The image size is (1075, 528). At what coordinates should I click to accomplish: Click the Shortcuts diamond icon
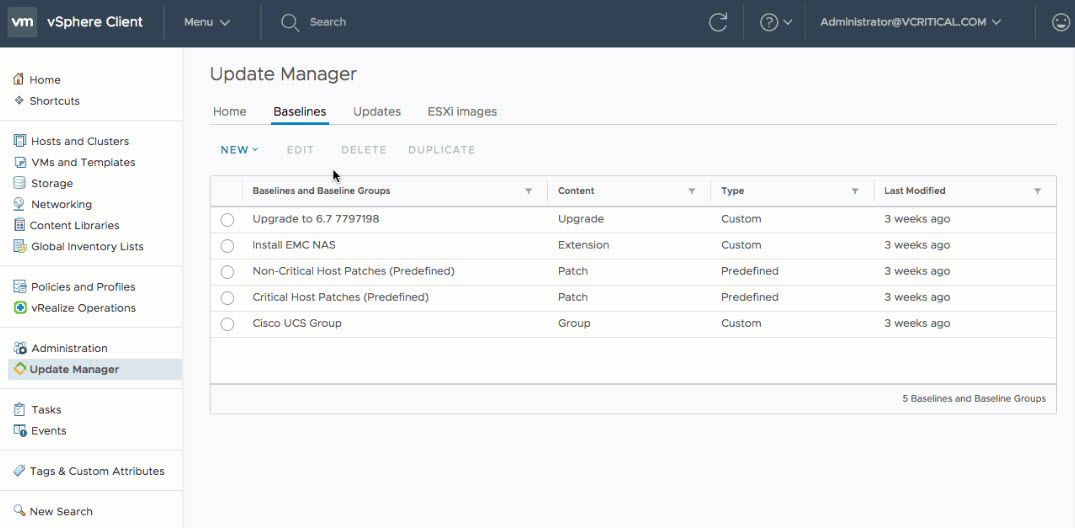click(19, 101)
